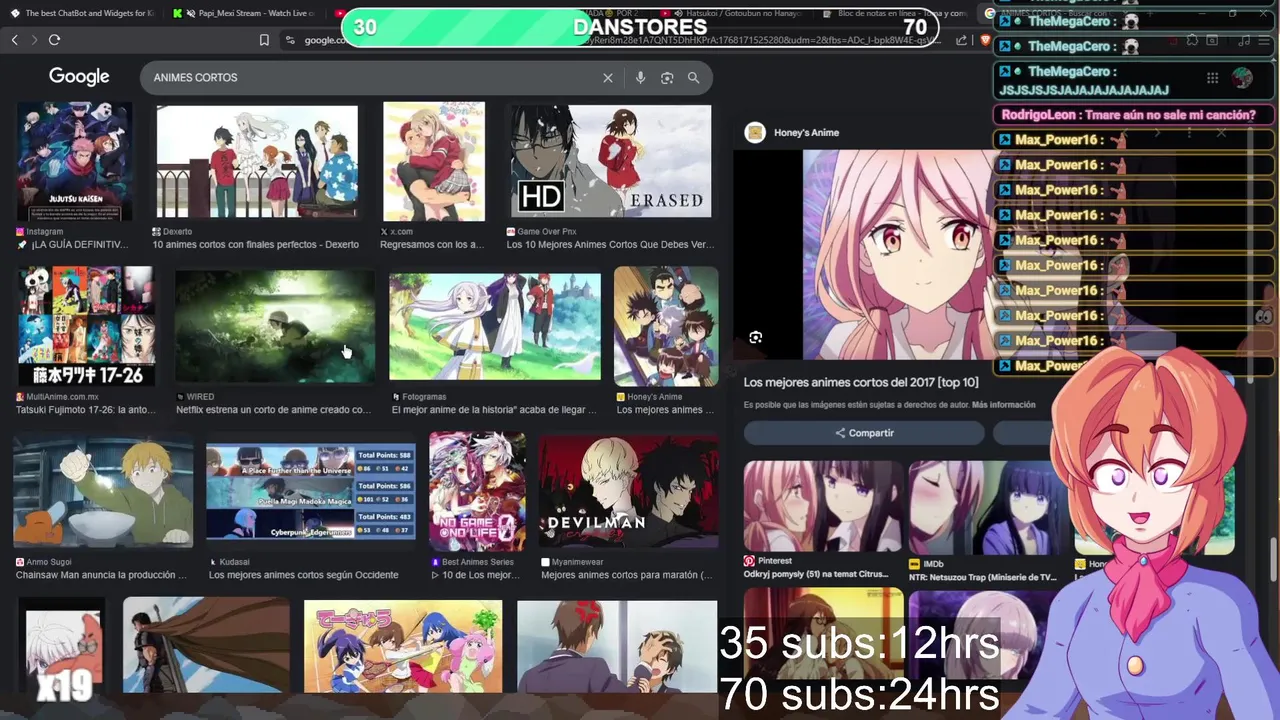Submit search with magnifier icon
This screenshot has width=1280, height=720.
pyautogui.click(x=693, y=78)
